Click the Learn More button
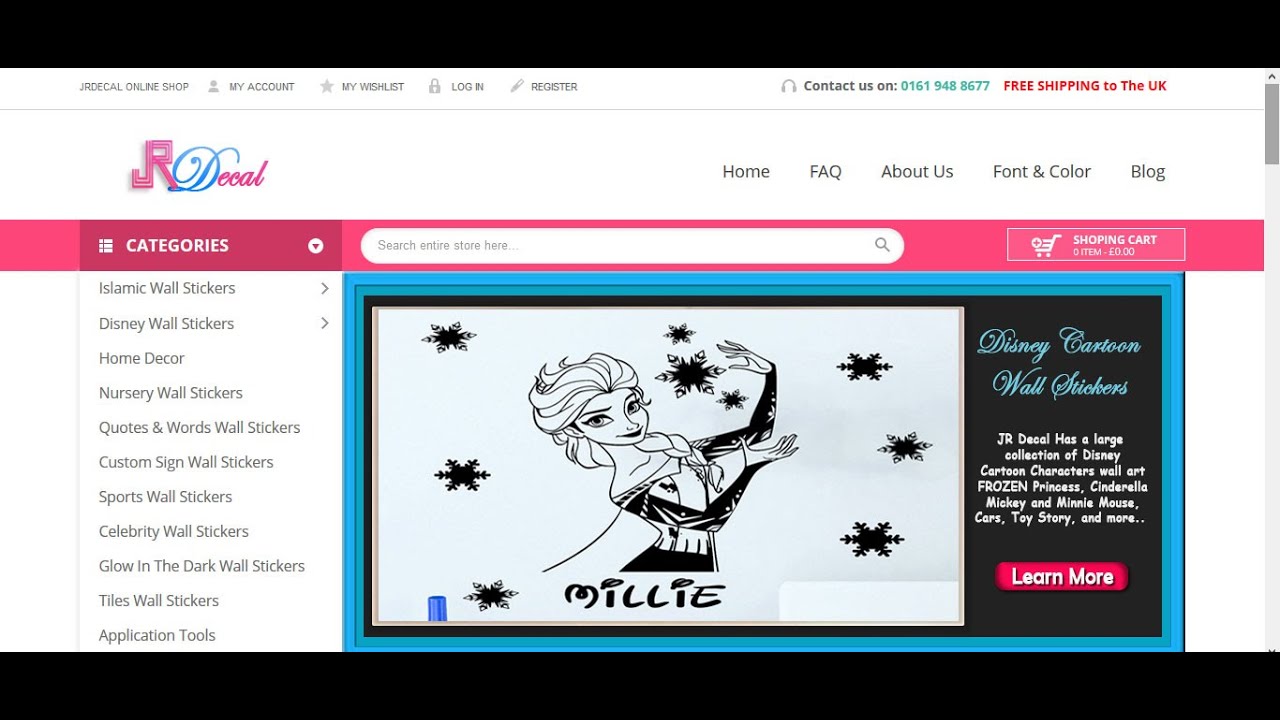The height and width of the screenshot is (720, 1280). pos(1062,577)
